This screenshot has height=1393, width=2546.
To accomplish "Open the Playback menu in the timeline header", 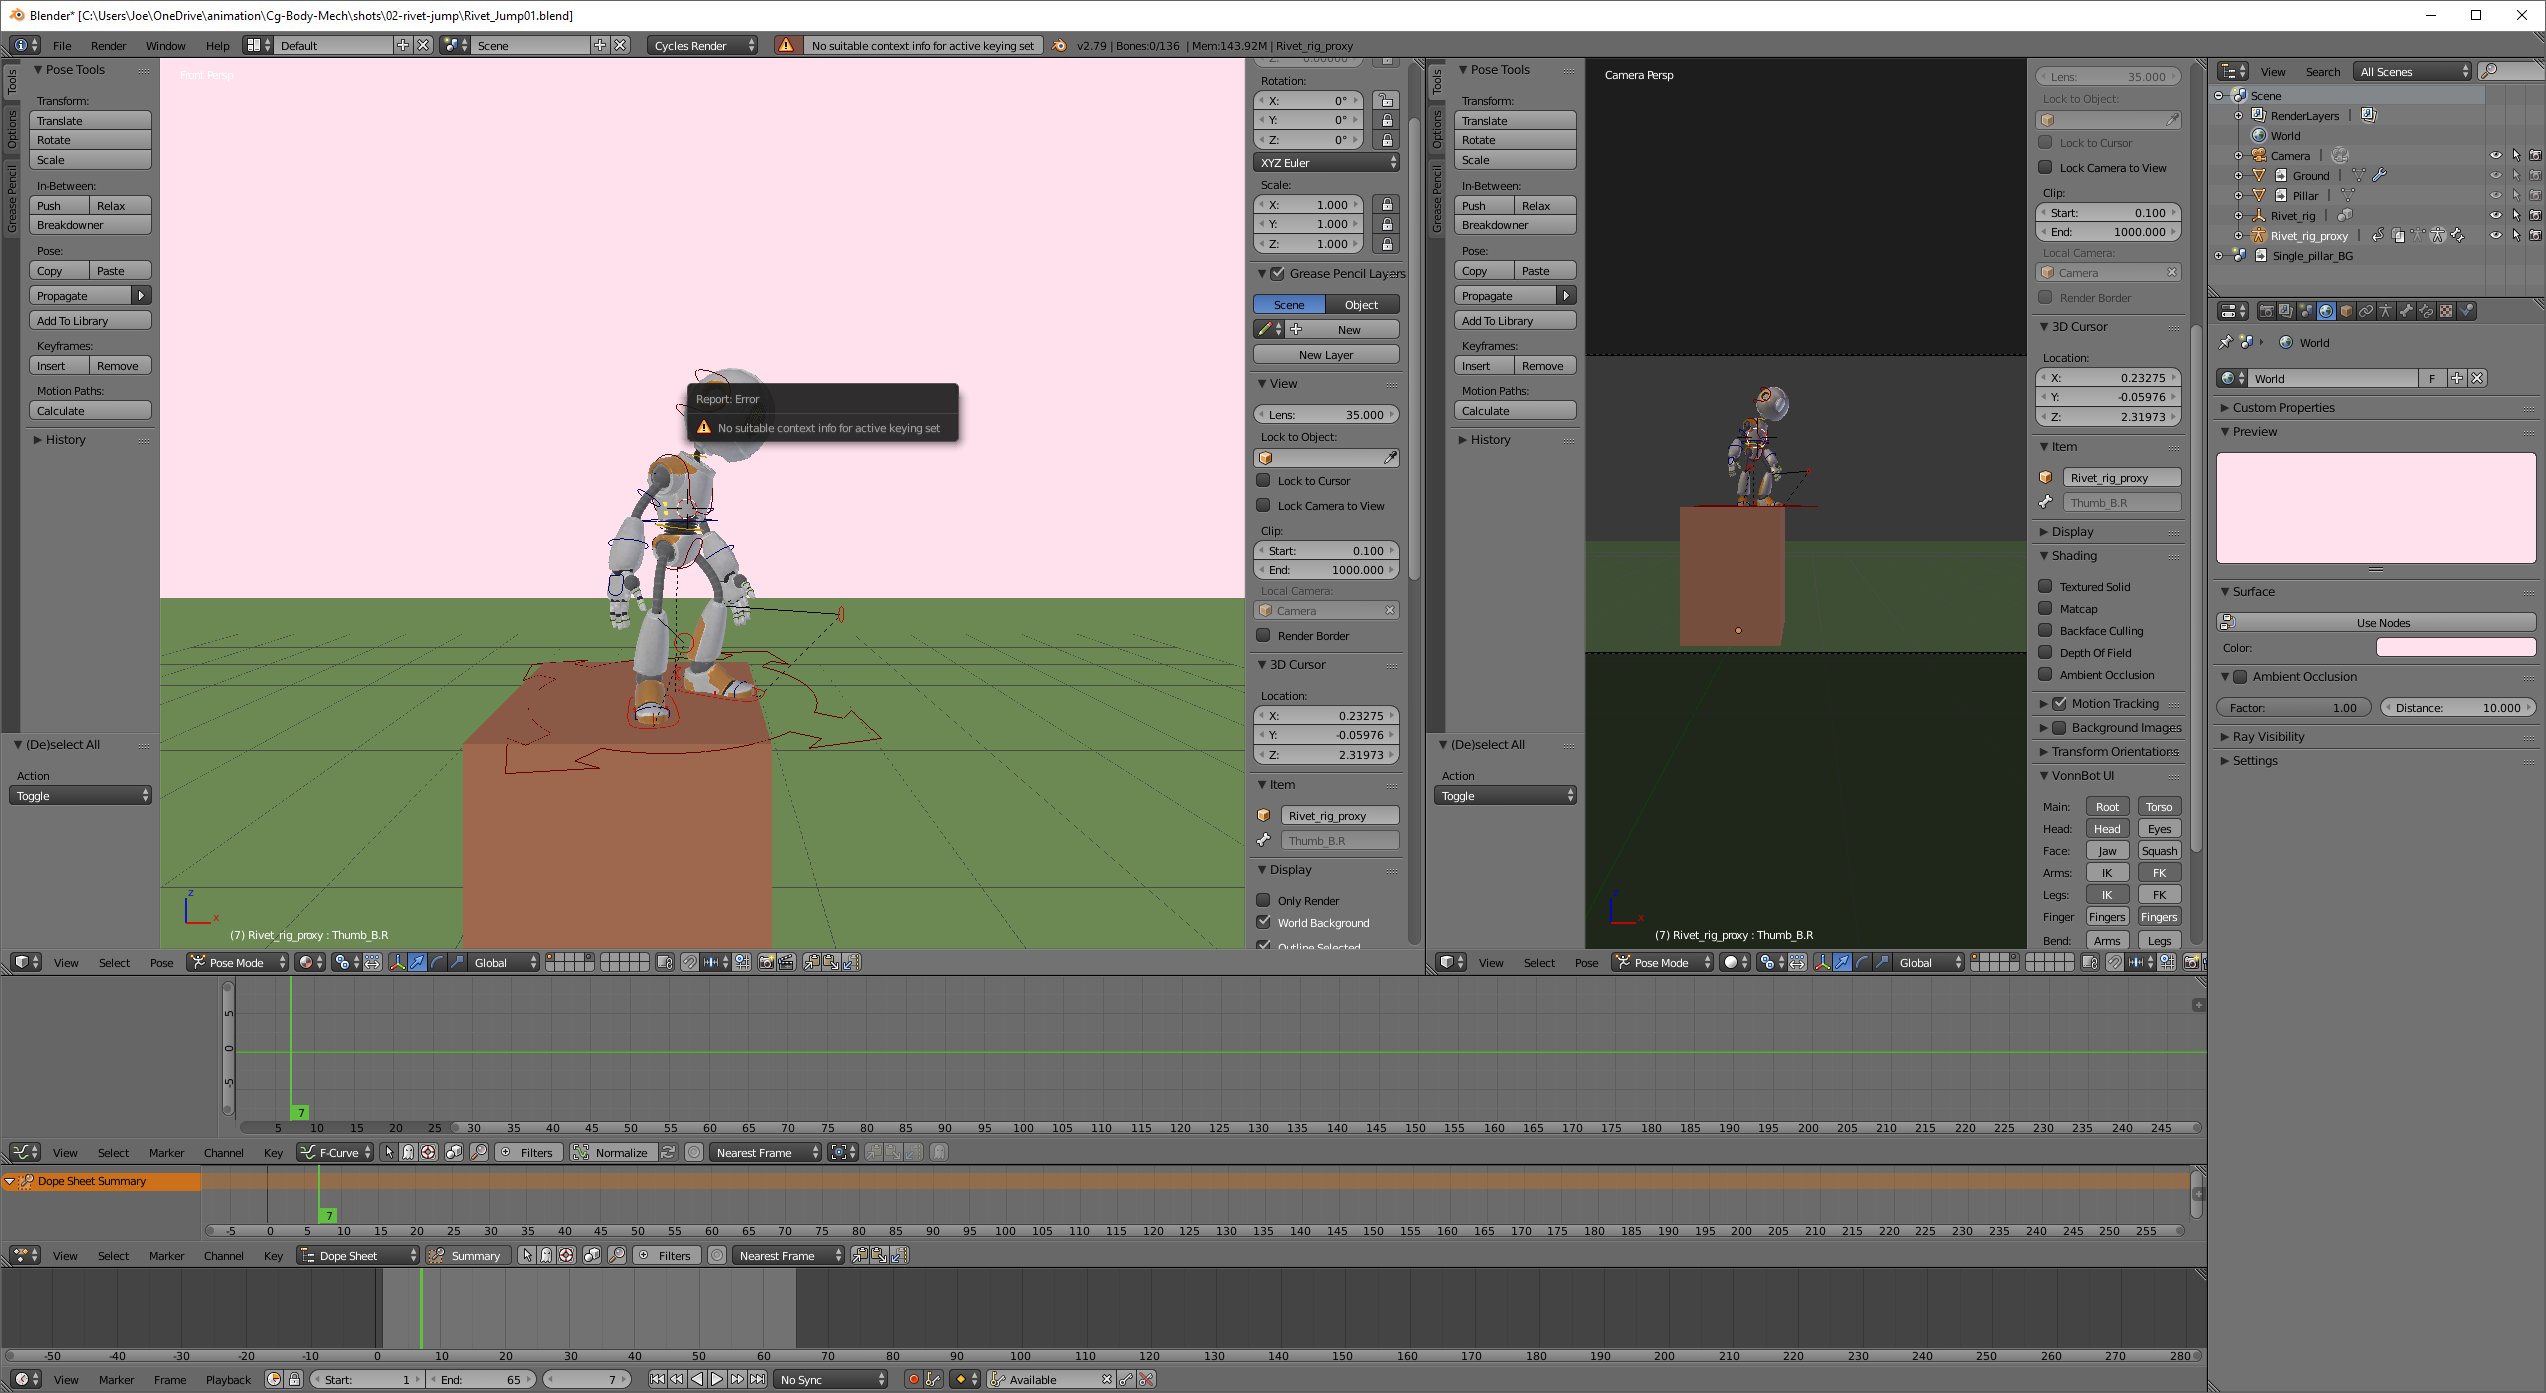I will coord(228,1380).
